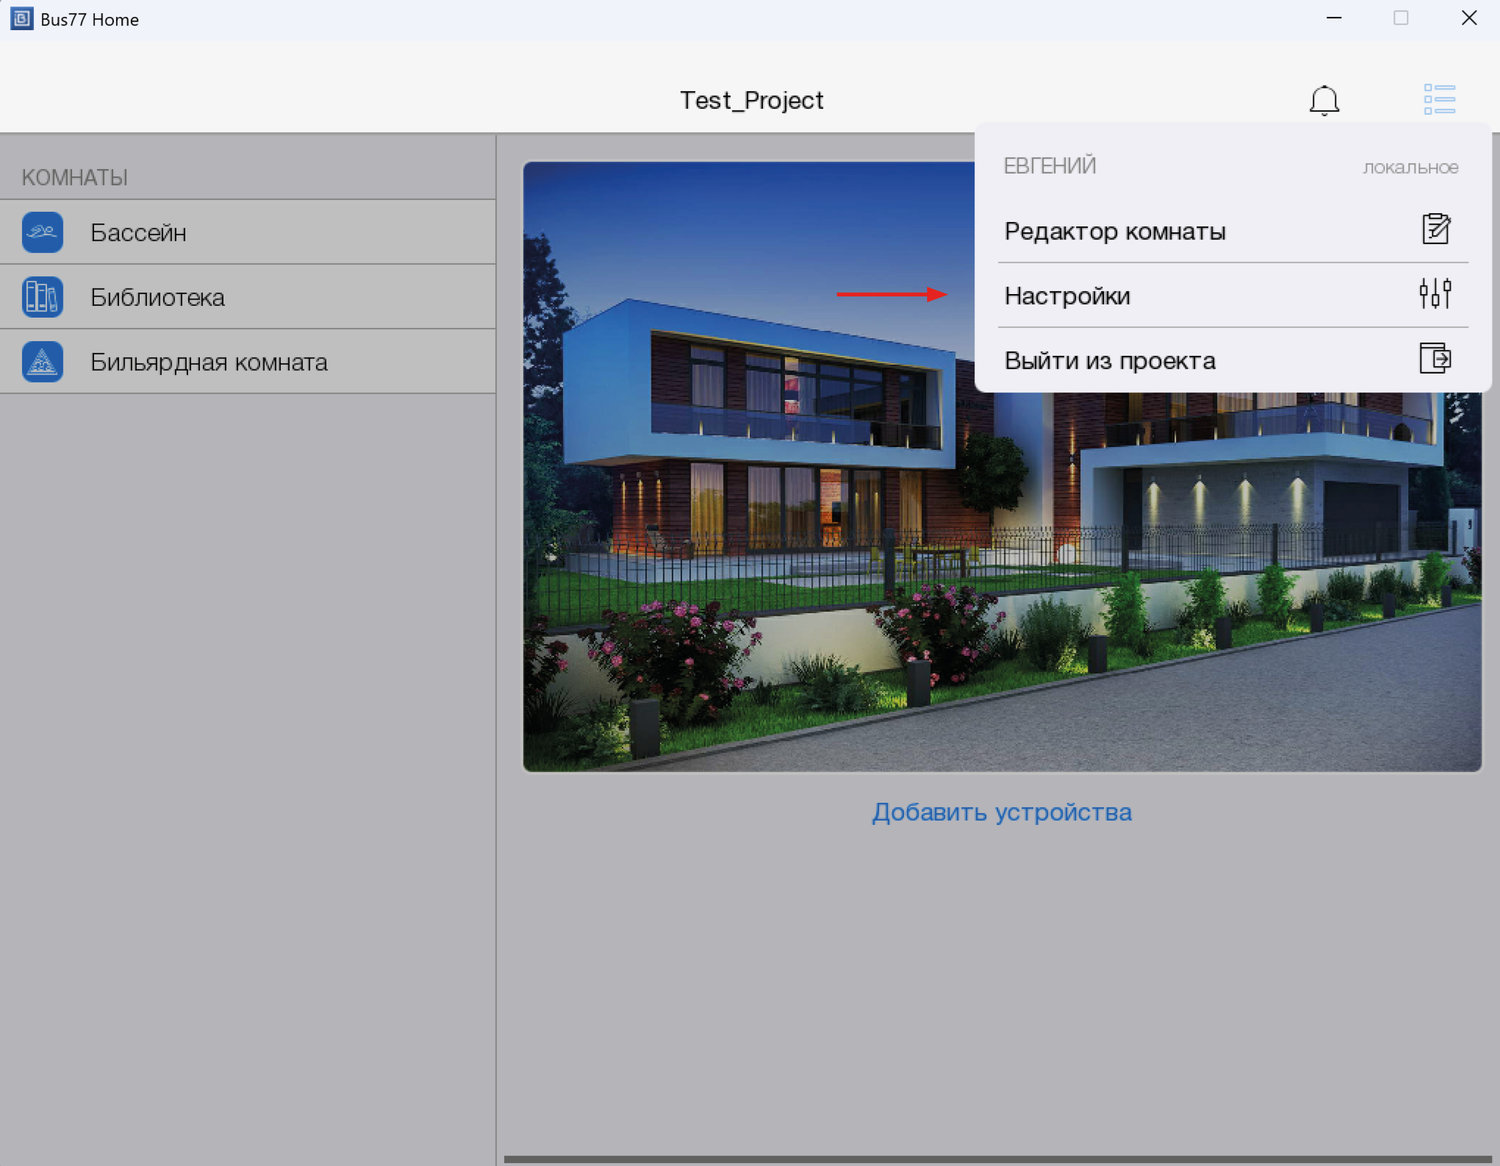
Task: Click the Библиотека books icon
Action: (42, 297)
